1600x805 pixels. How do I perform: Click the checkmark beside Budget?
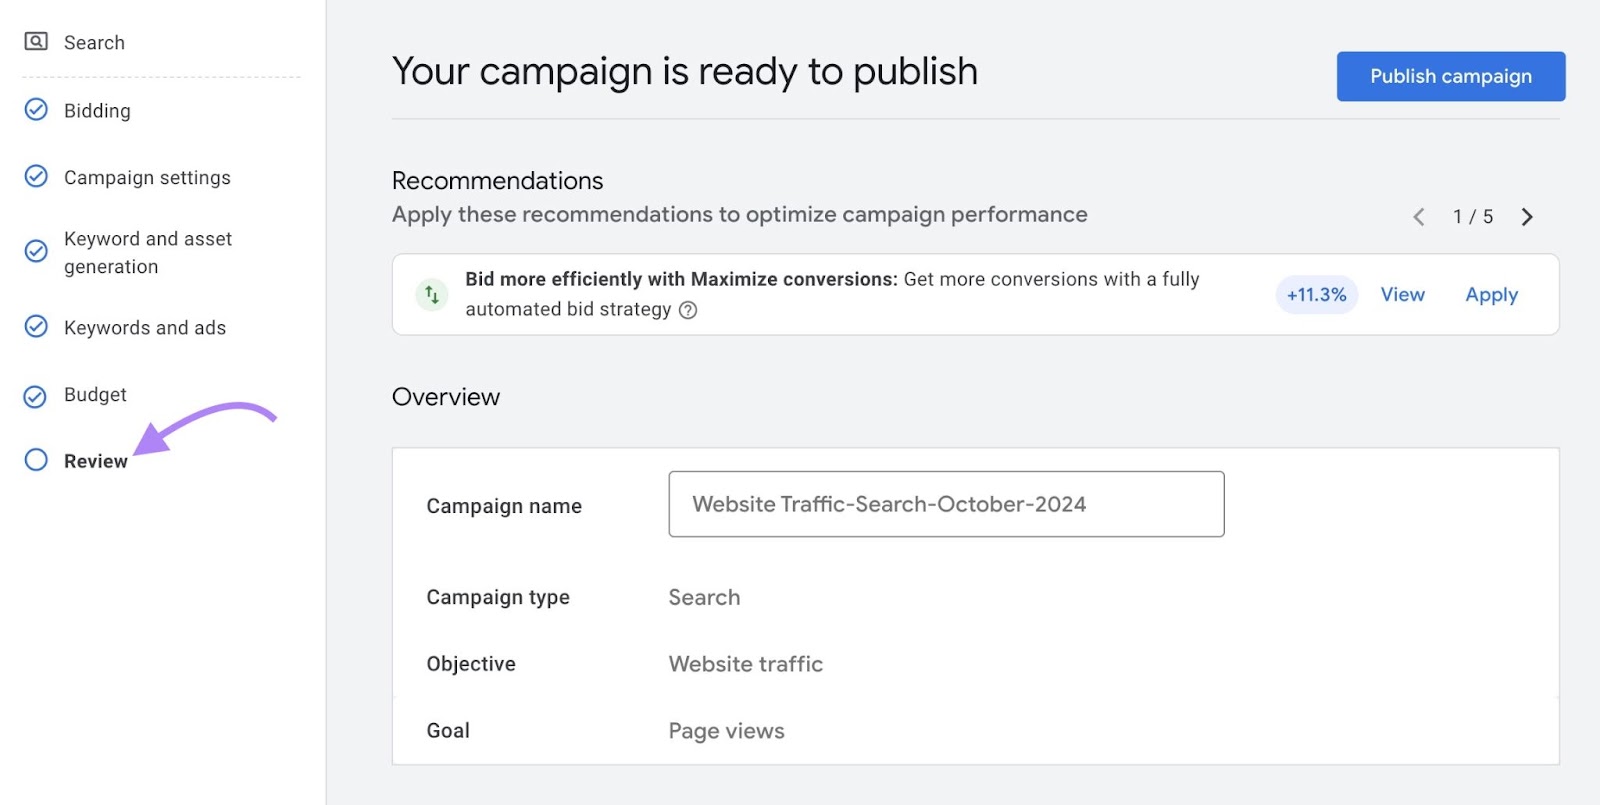[36, 394]
